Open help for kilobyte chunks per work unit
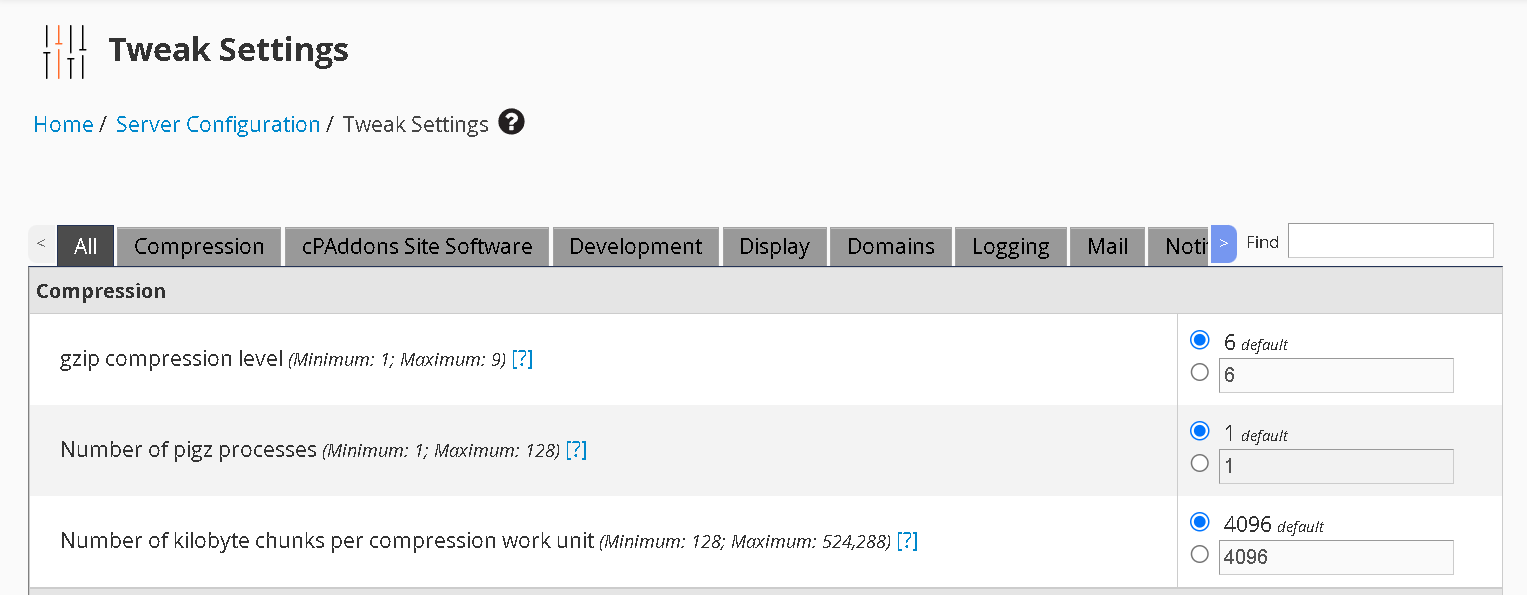Screen dimensions: 1527x595 (x=907, y=541)
